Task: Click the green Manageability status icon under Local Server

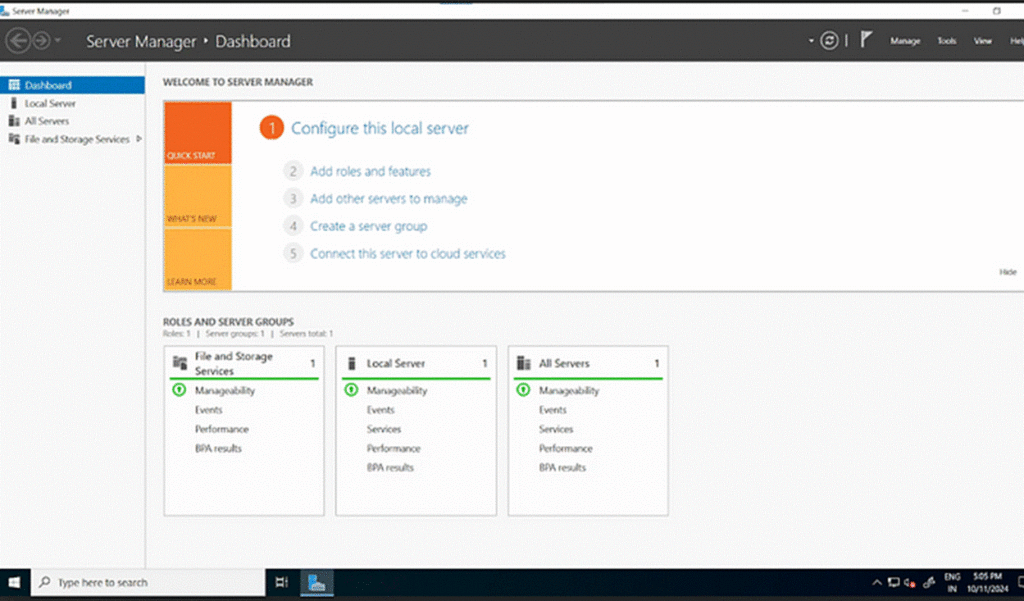Action: pos(351,390)
